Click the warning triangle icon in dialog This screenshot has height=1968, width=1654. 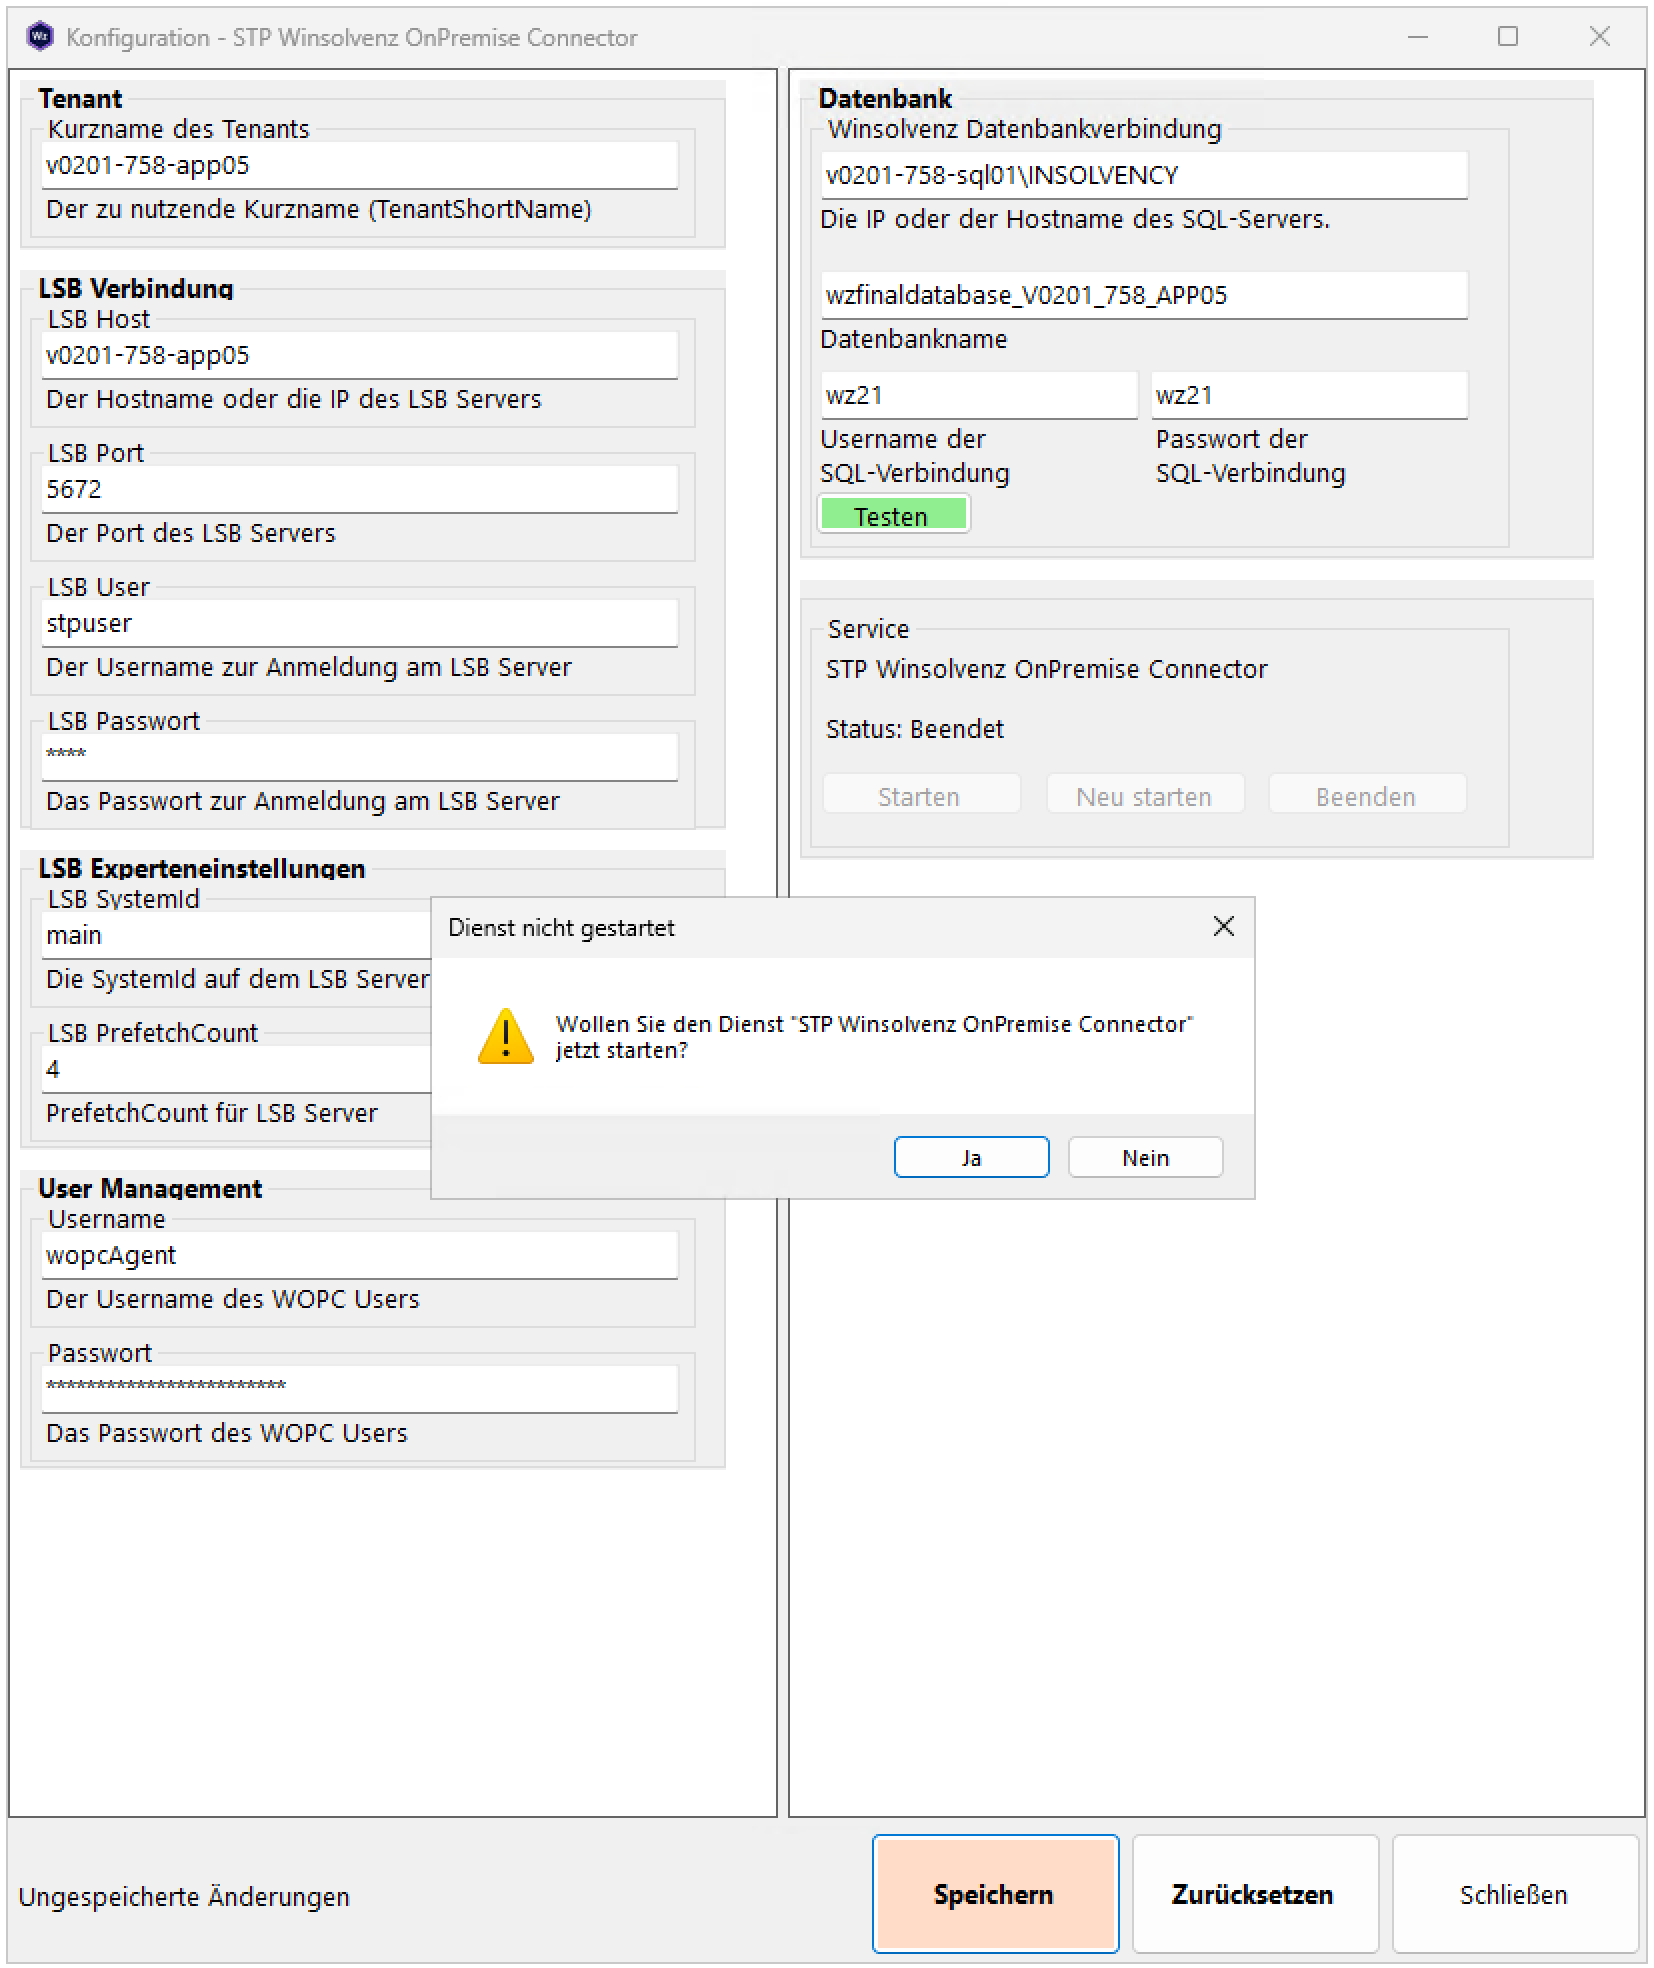click(x=506, y=1036)
